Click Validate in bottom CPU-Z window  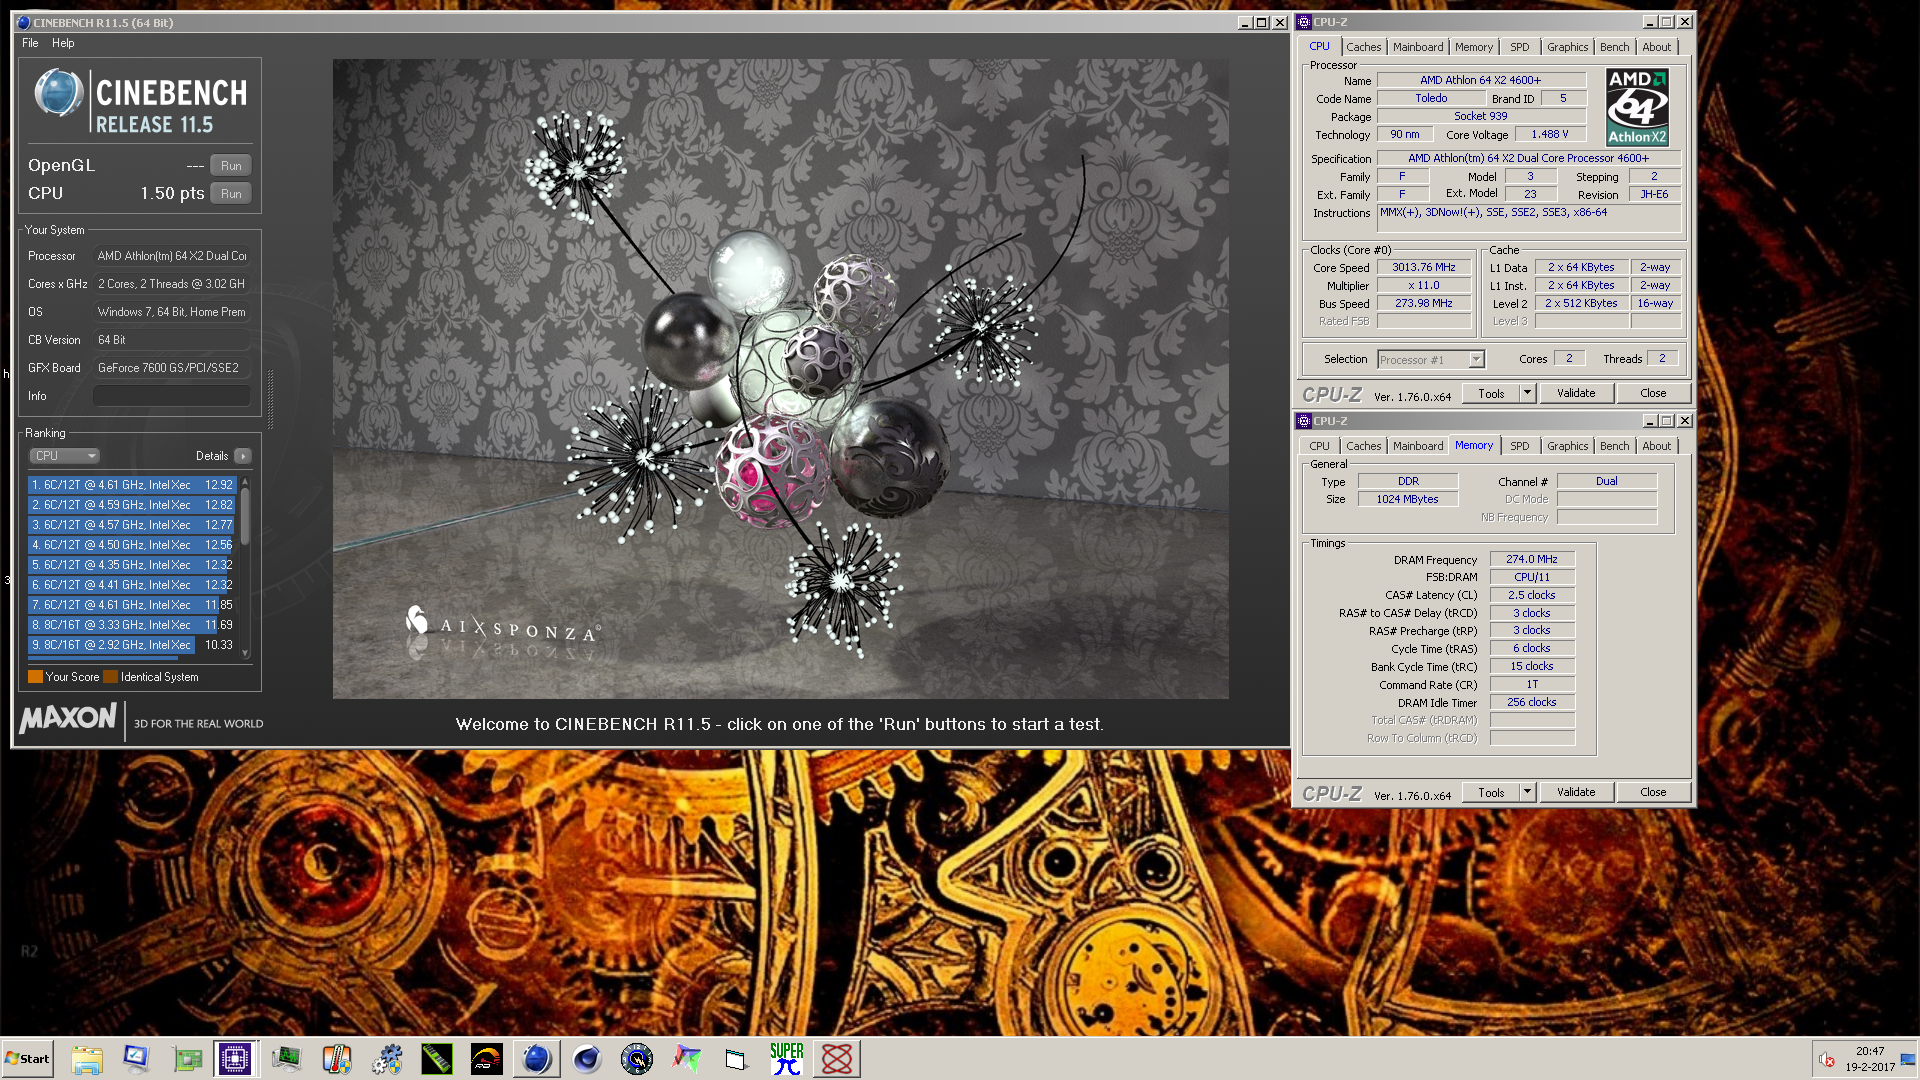[1576, 793]
